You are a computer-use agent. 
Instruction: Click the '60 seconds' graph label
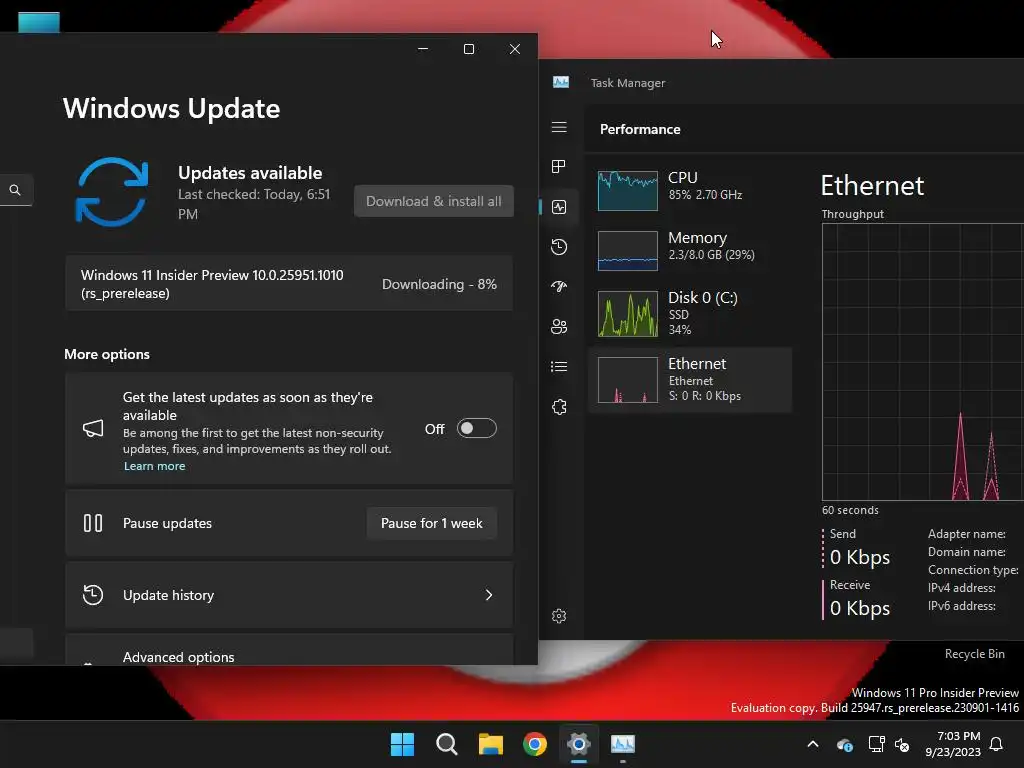850,510
